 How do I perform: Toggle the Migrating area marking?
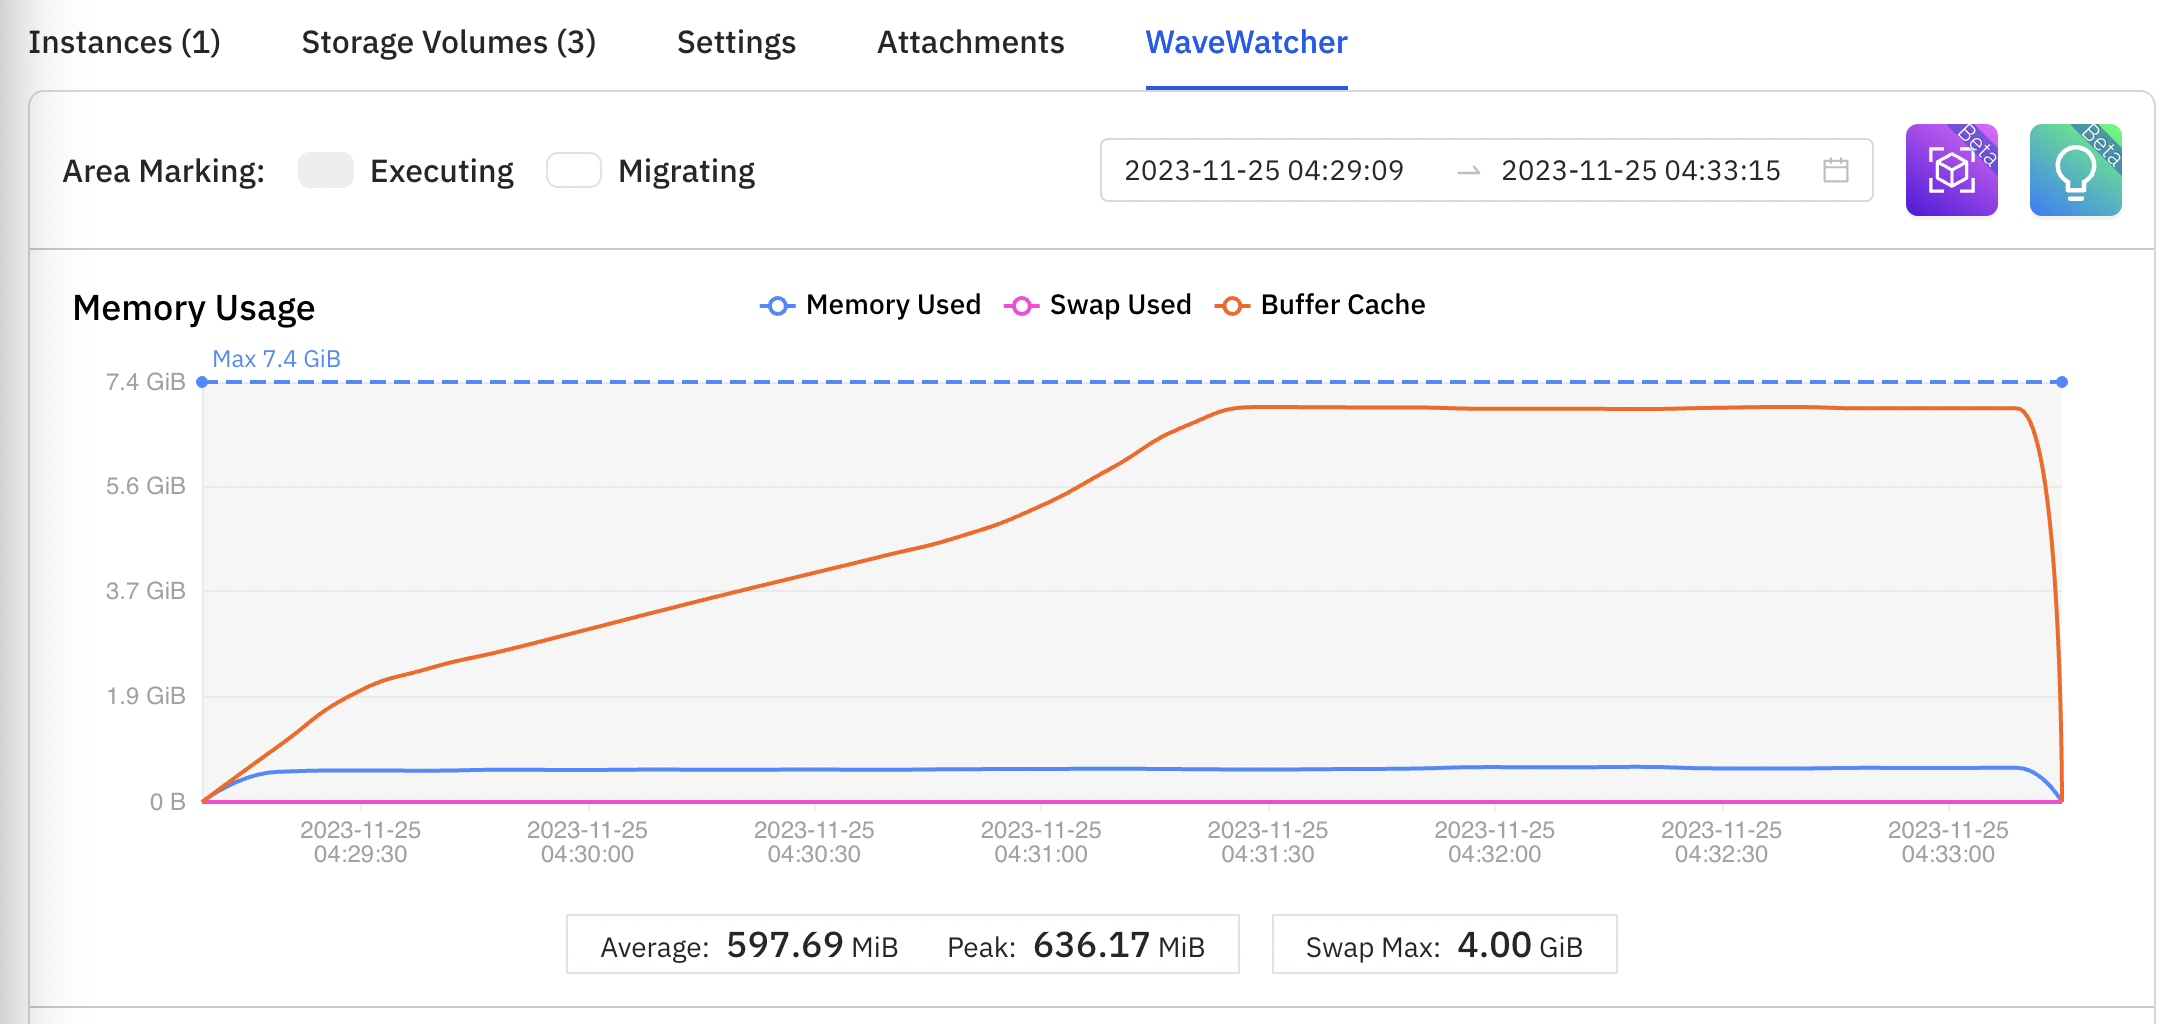[x=574, y=171]
